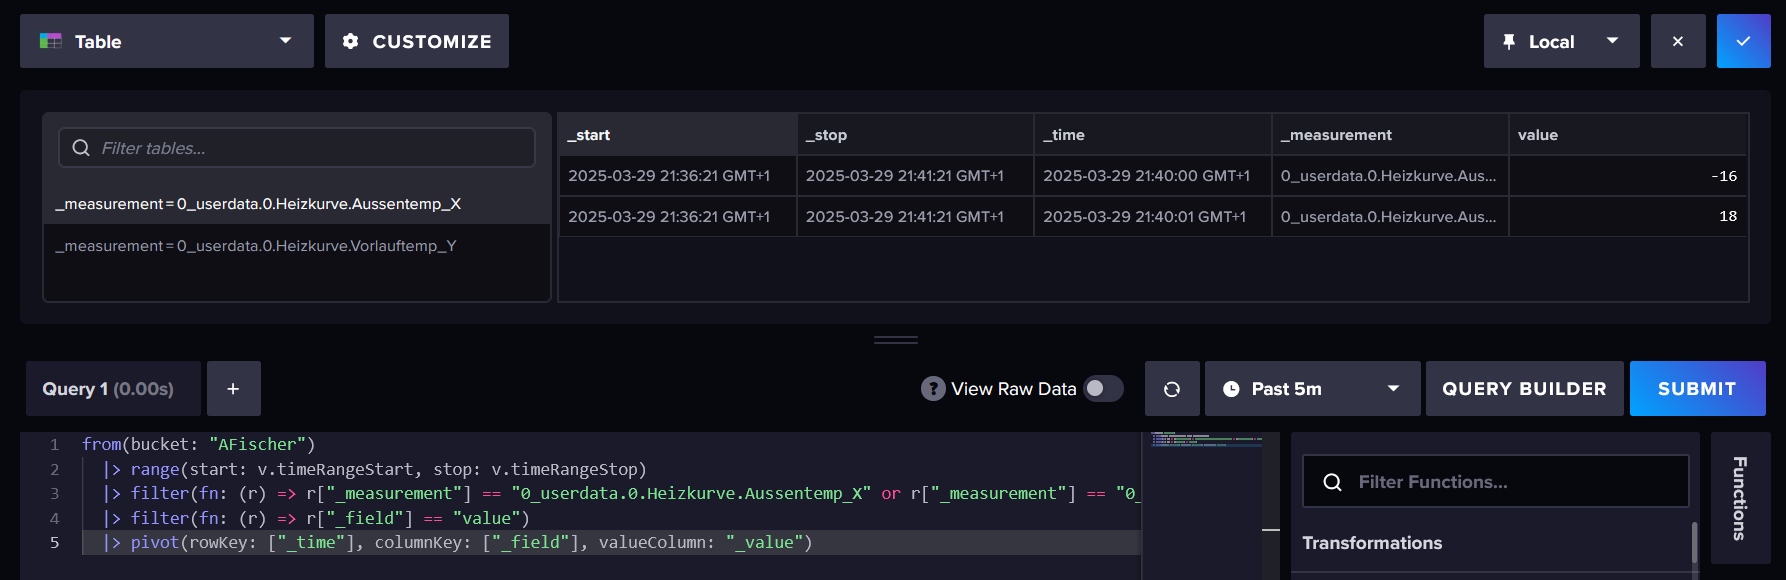The width and height of the screenshot is (1786, 580).
Task: Focus the Filter tables search field
Action: click(x=297, y=147)
